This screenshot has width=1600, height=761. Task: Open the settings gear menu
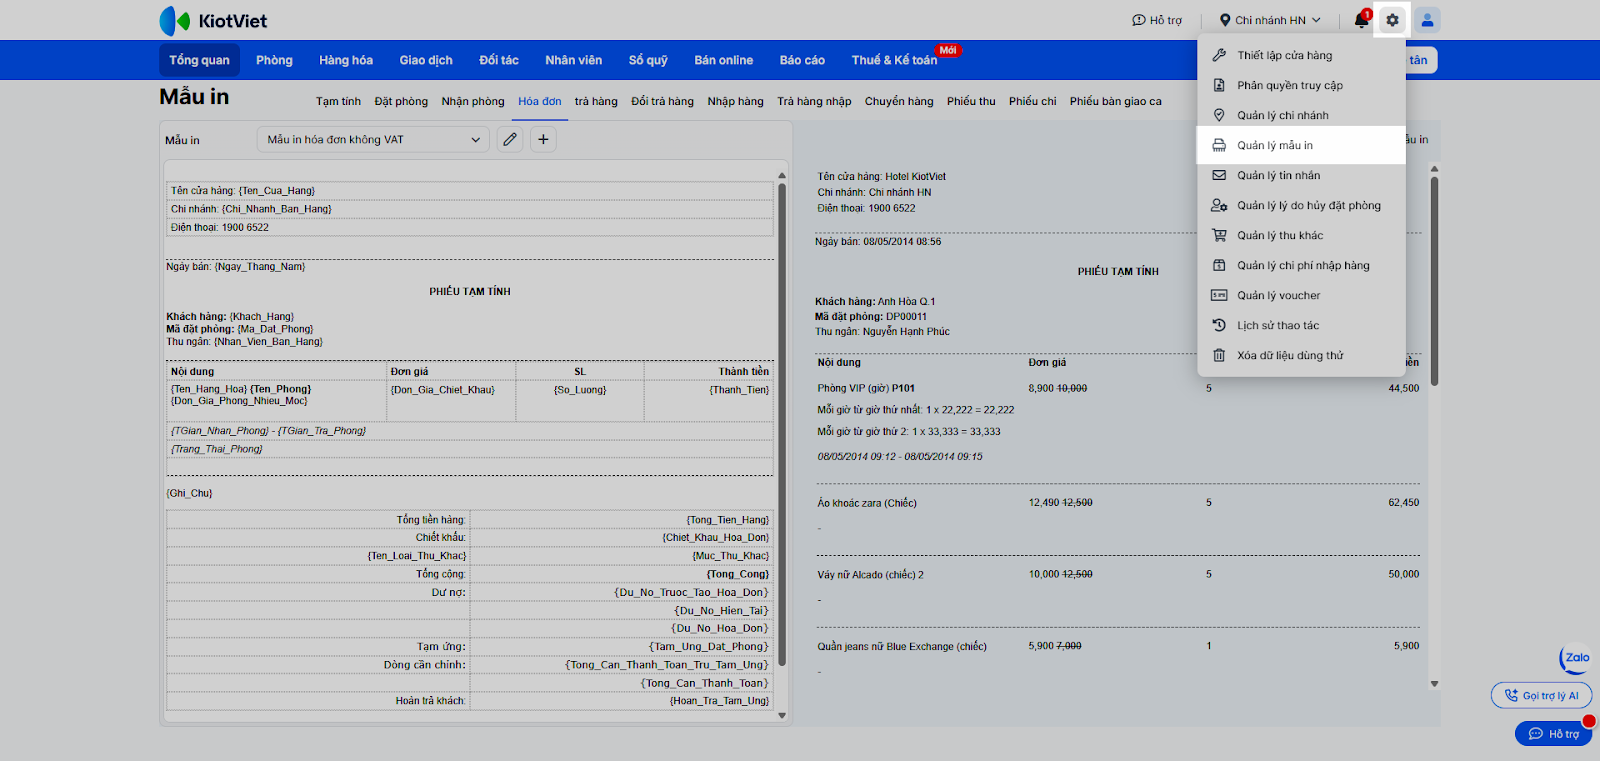[1392, 20]
